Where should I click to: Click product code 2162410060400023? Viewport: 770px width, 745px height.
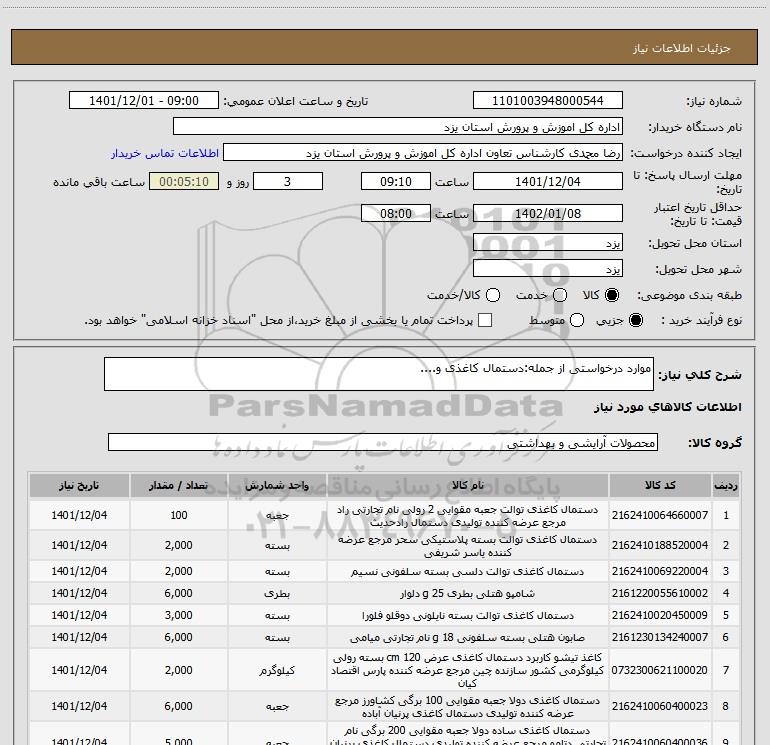660,706
